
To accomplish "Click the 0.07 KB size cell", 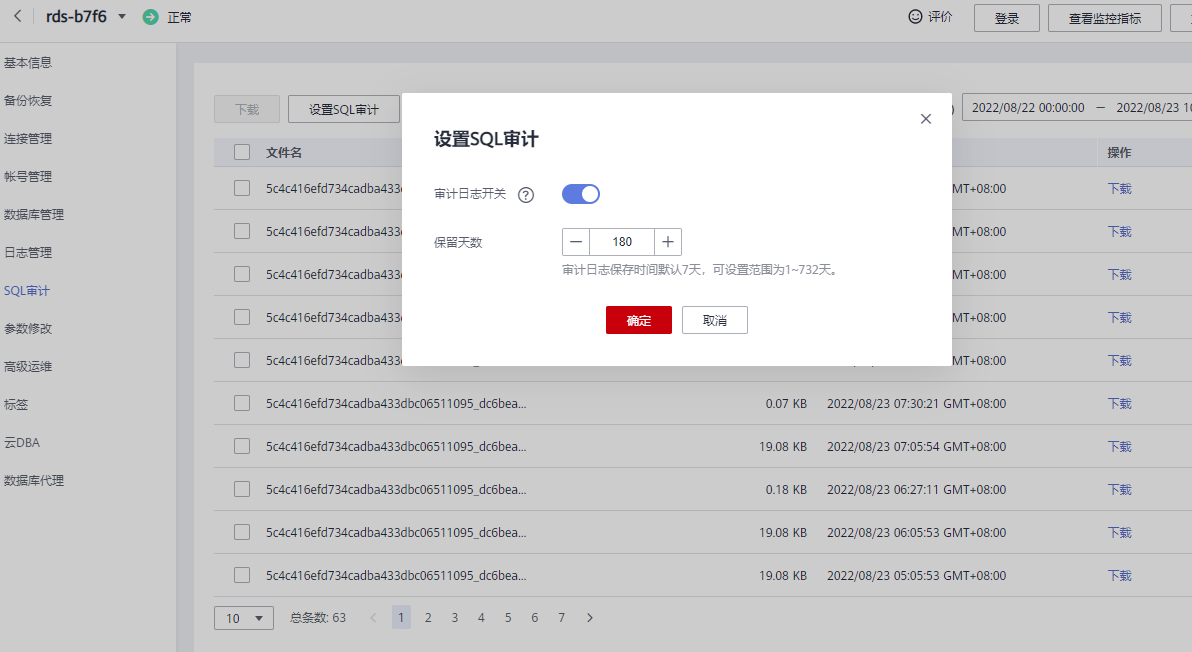I will pyautogui.click(x=786, y=404).
